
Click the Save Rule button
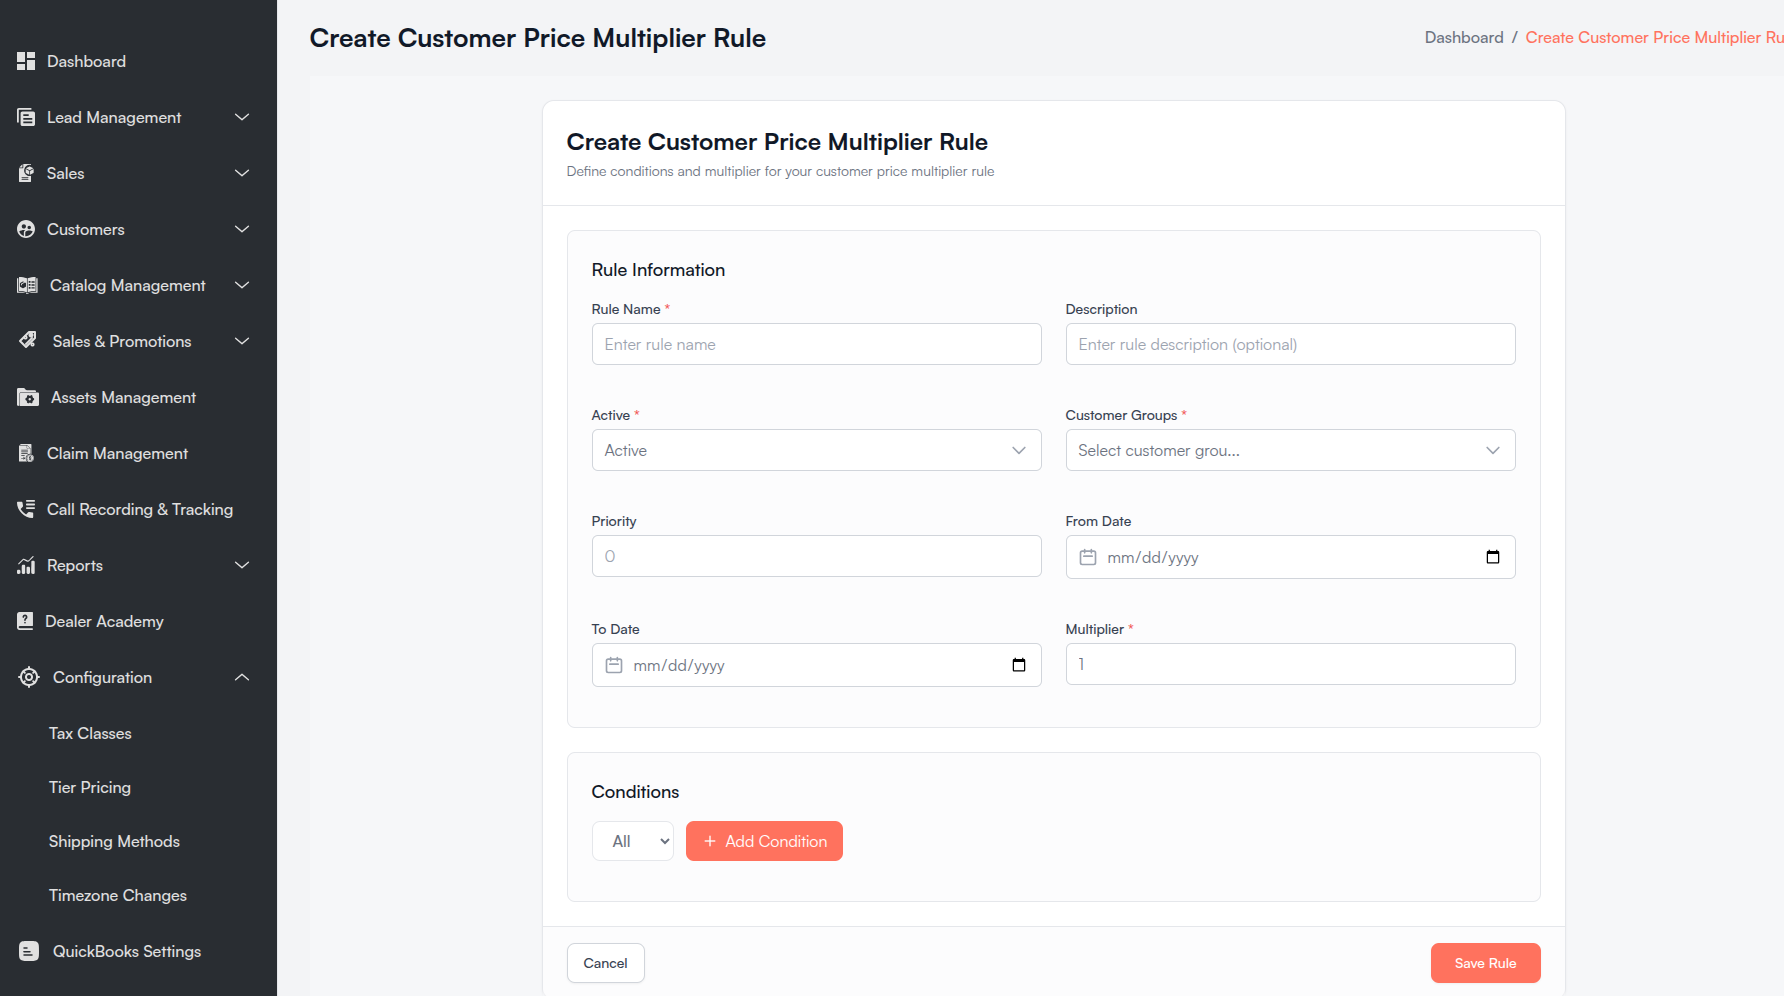(x=1485, y=963)
